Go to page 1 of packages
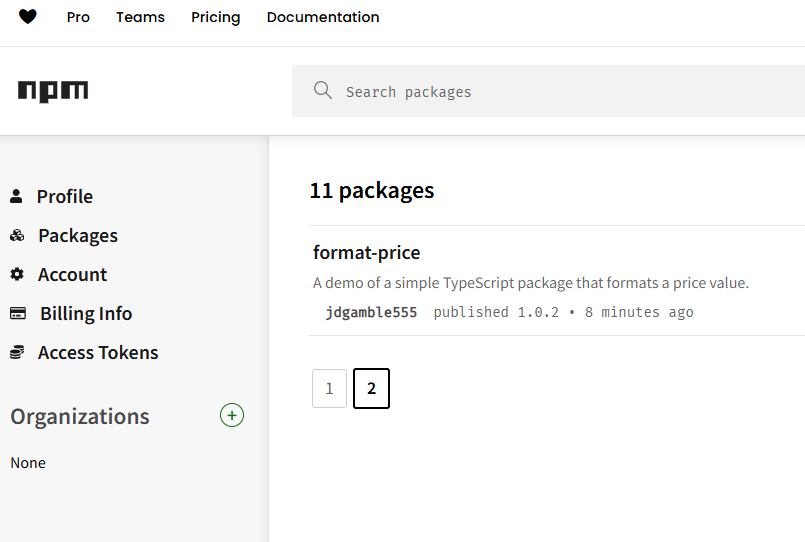 330,389
